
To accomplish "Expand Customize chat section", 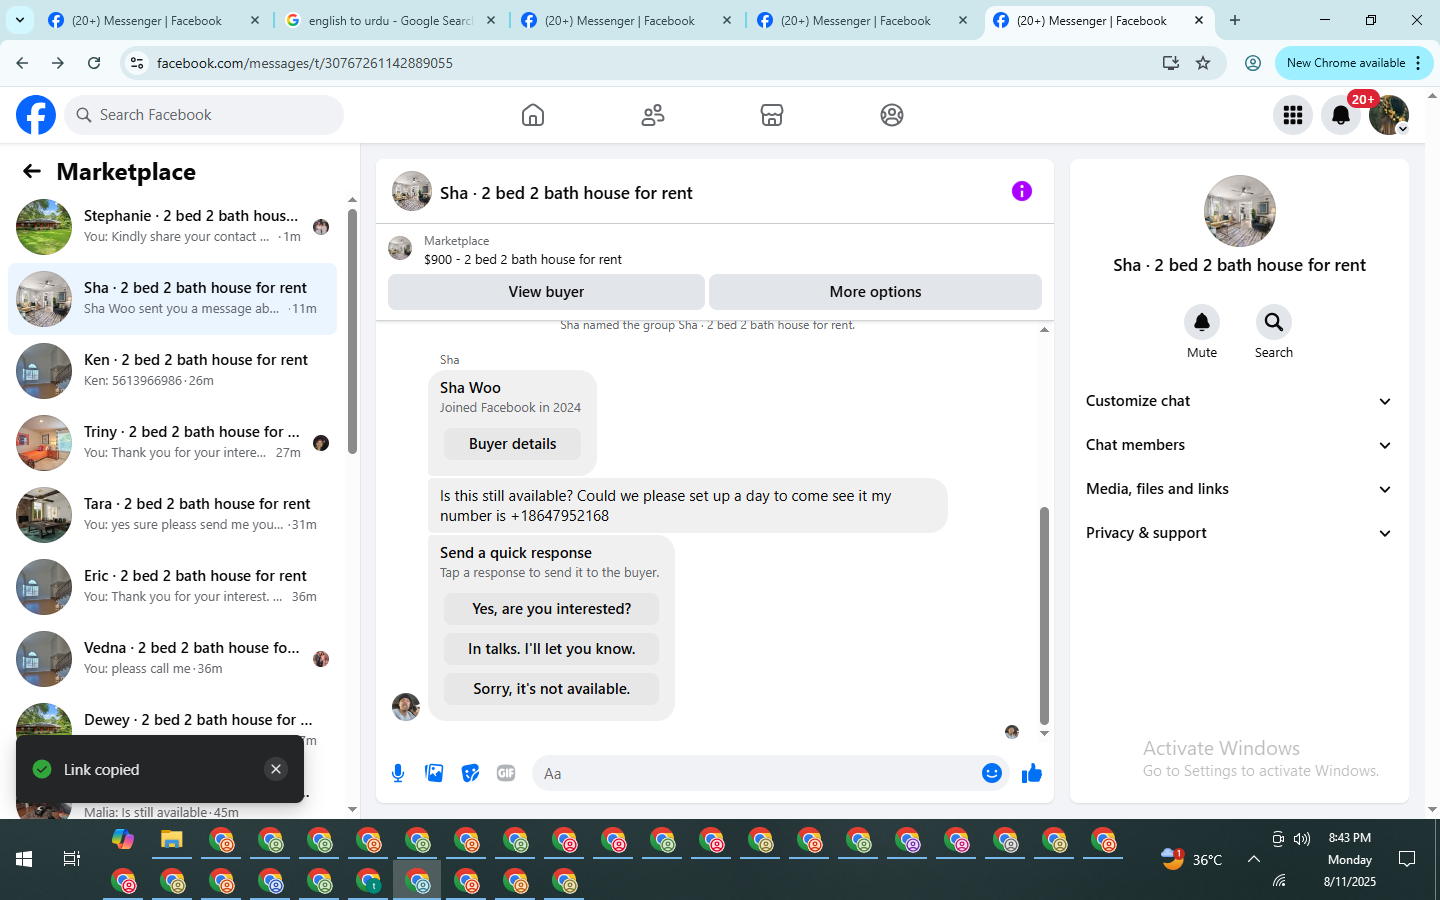I will click(1239, 401).
